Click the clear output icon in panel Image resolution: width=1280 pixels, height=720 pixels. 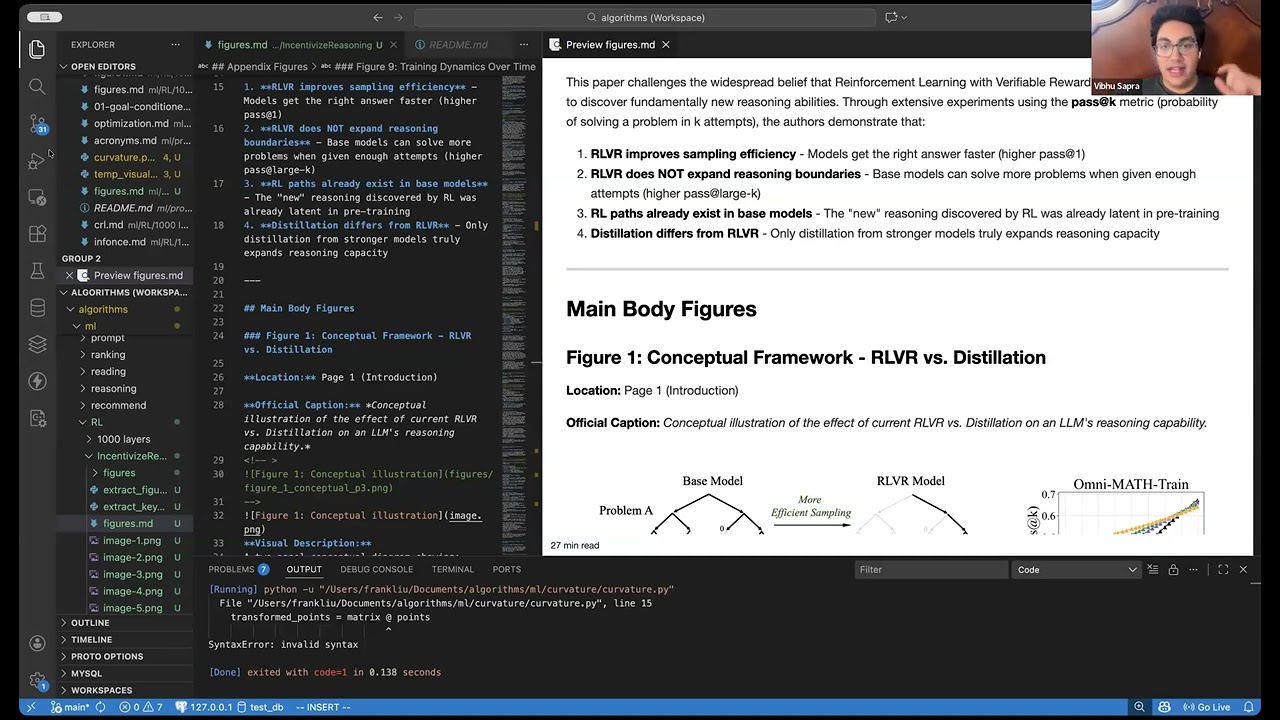(1153, 569)
